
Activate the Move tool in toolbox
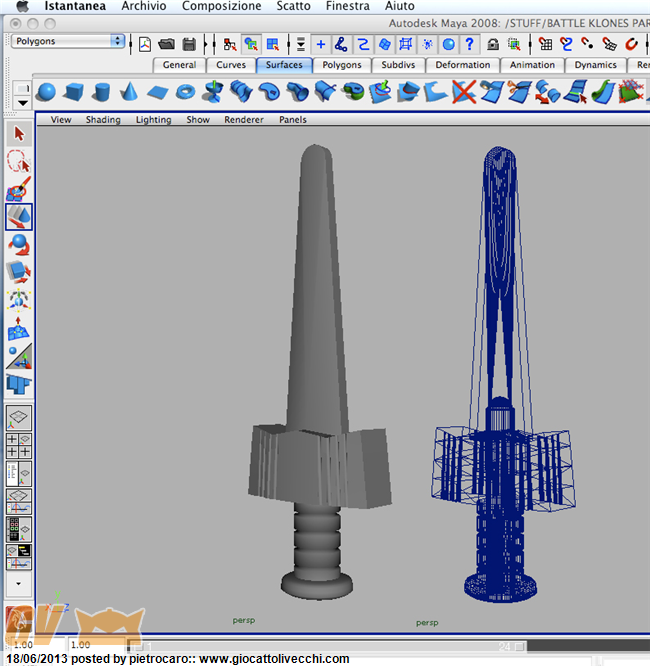click(19, 216)
